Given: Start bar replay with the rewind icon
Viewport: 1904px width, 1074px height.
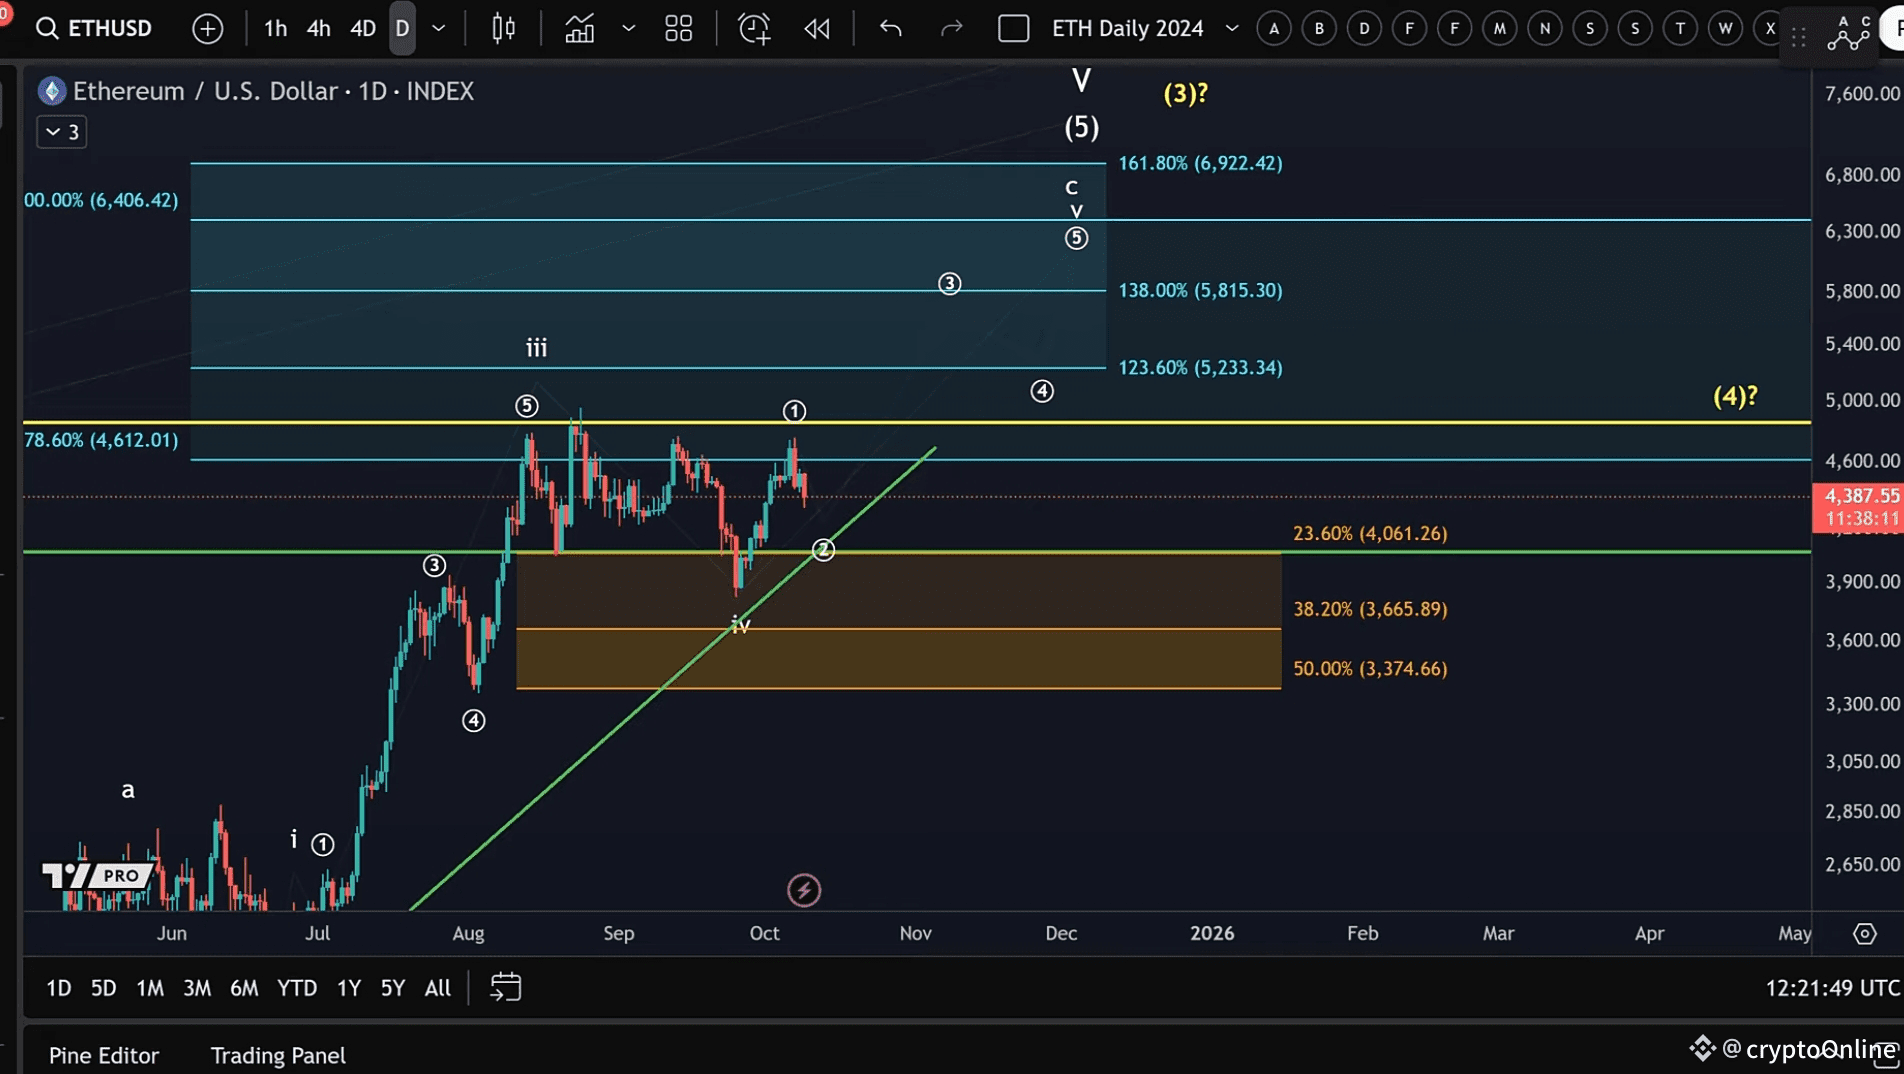Looking at the screenshot, I should point(817,28).
